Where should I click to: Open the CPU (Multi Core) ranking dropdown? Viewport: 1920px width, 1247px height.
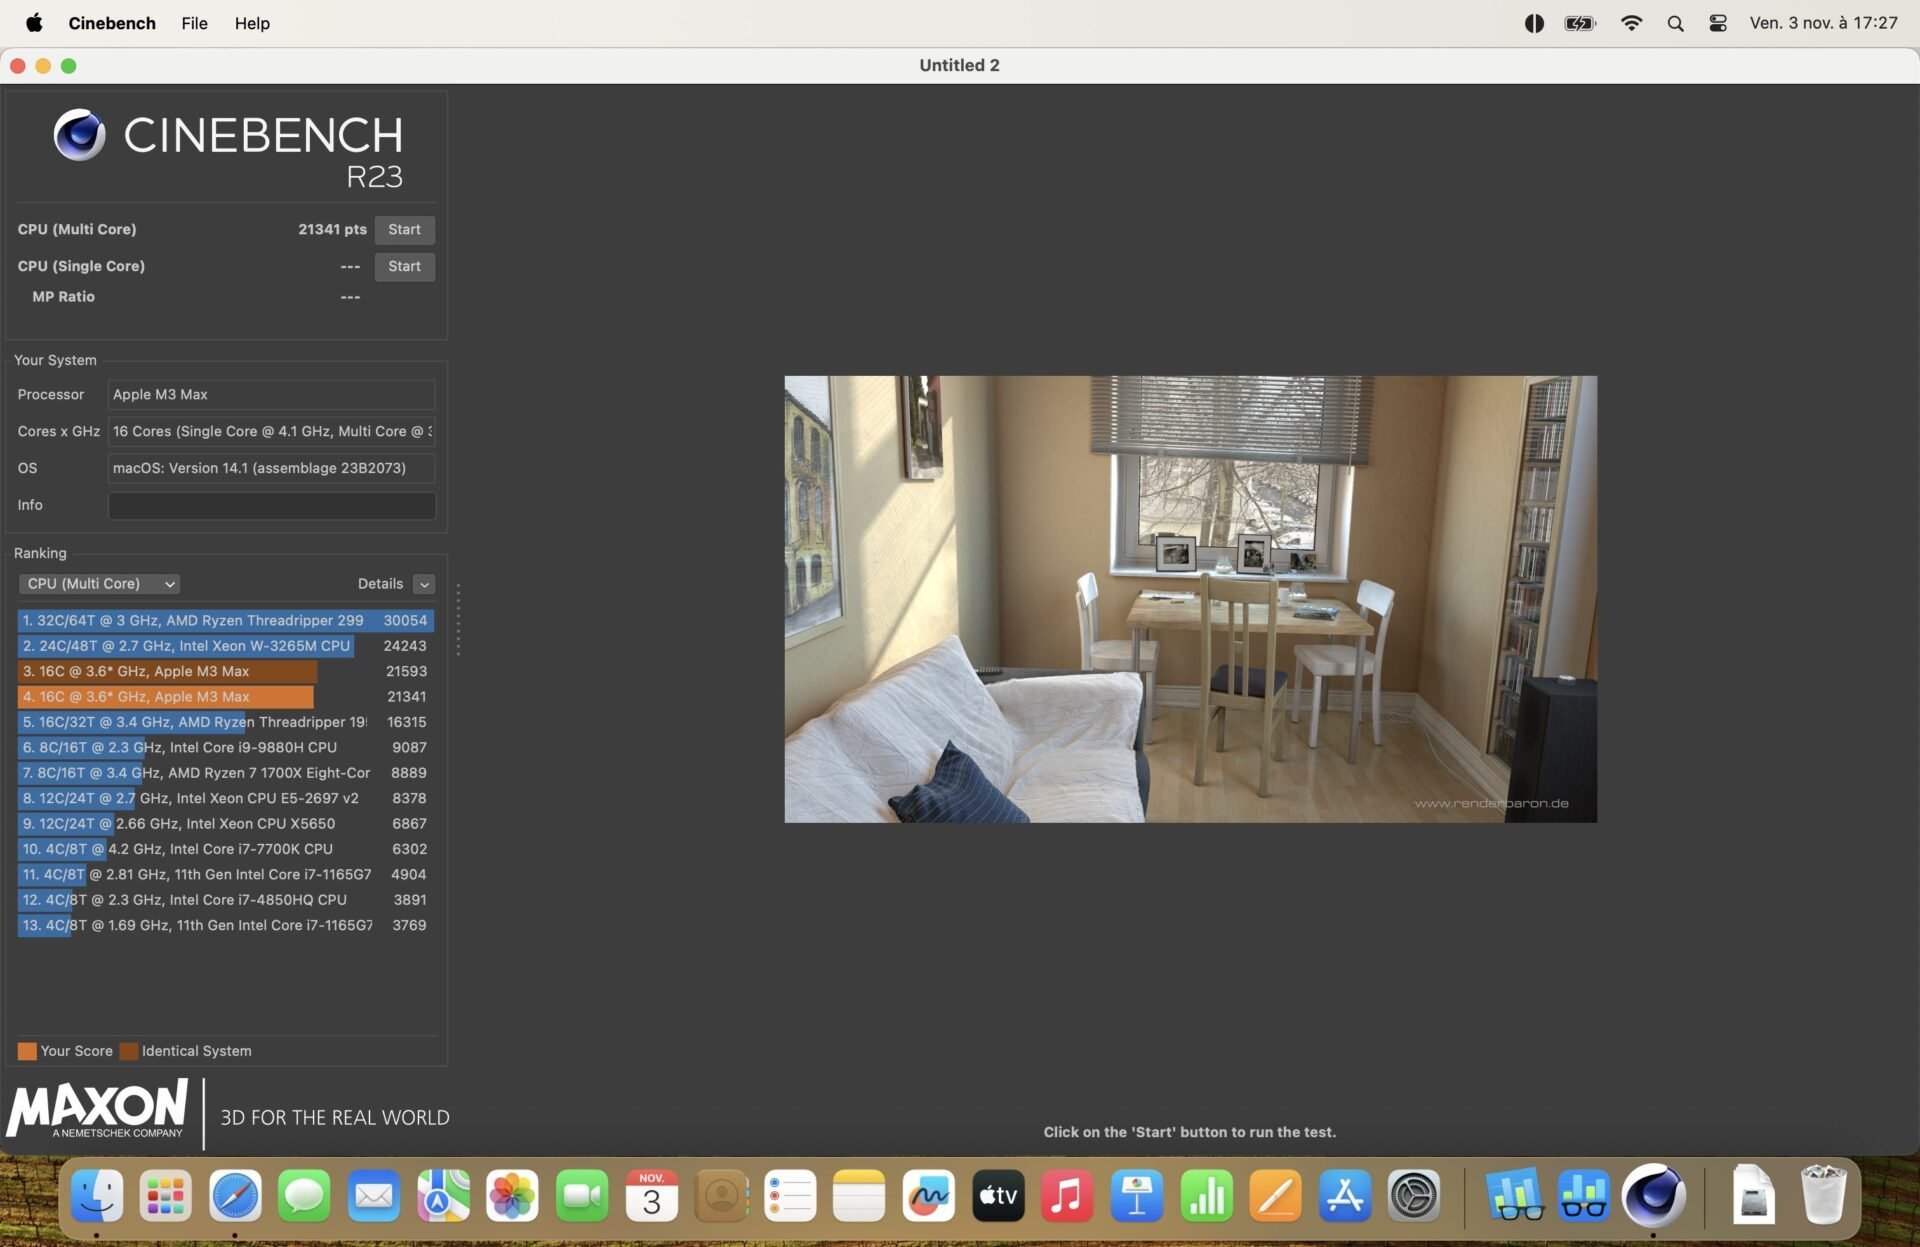click(98, 584)
